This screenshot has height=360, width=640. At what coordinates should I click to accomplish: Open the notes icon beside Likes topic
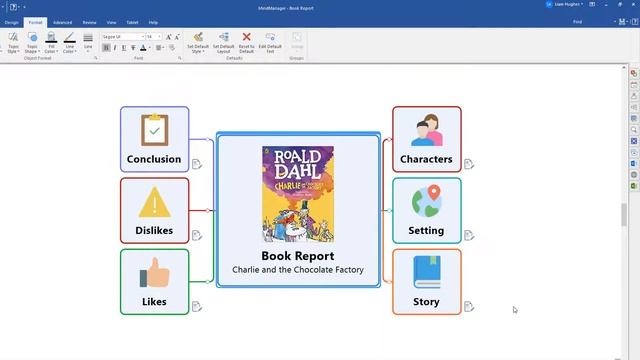[197, 307]
